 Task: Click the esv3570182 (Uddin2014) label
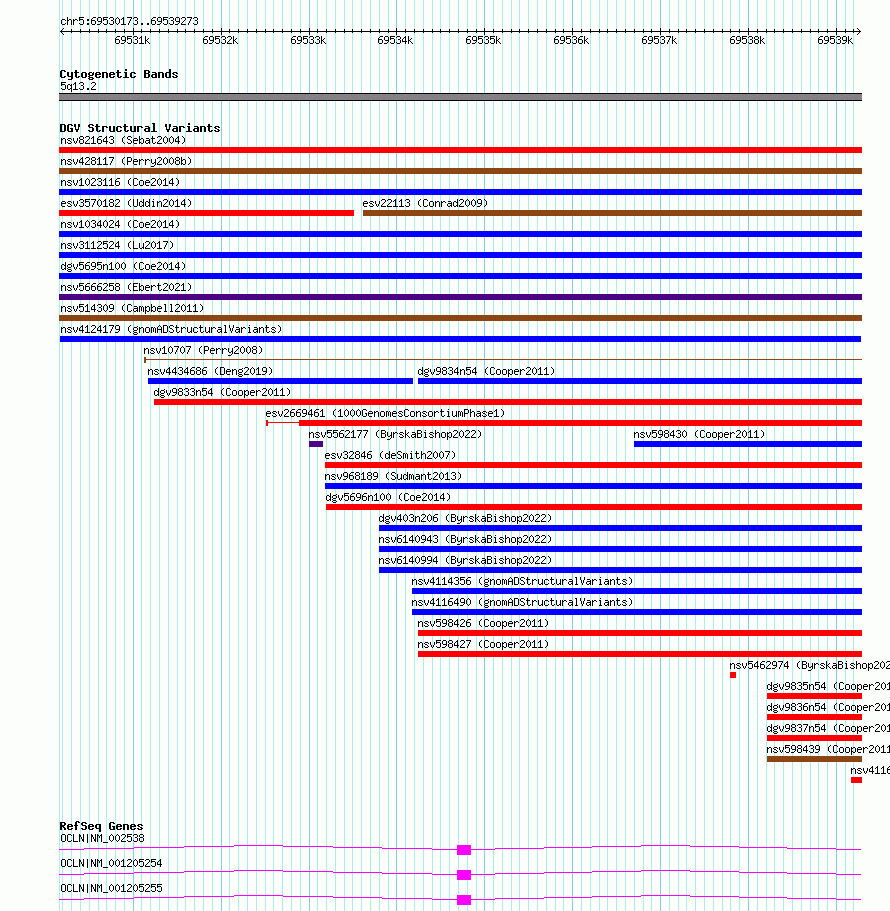[126, 203]
